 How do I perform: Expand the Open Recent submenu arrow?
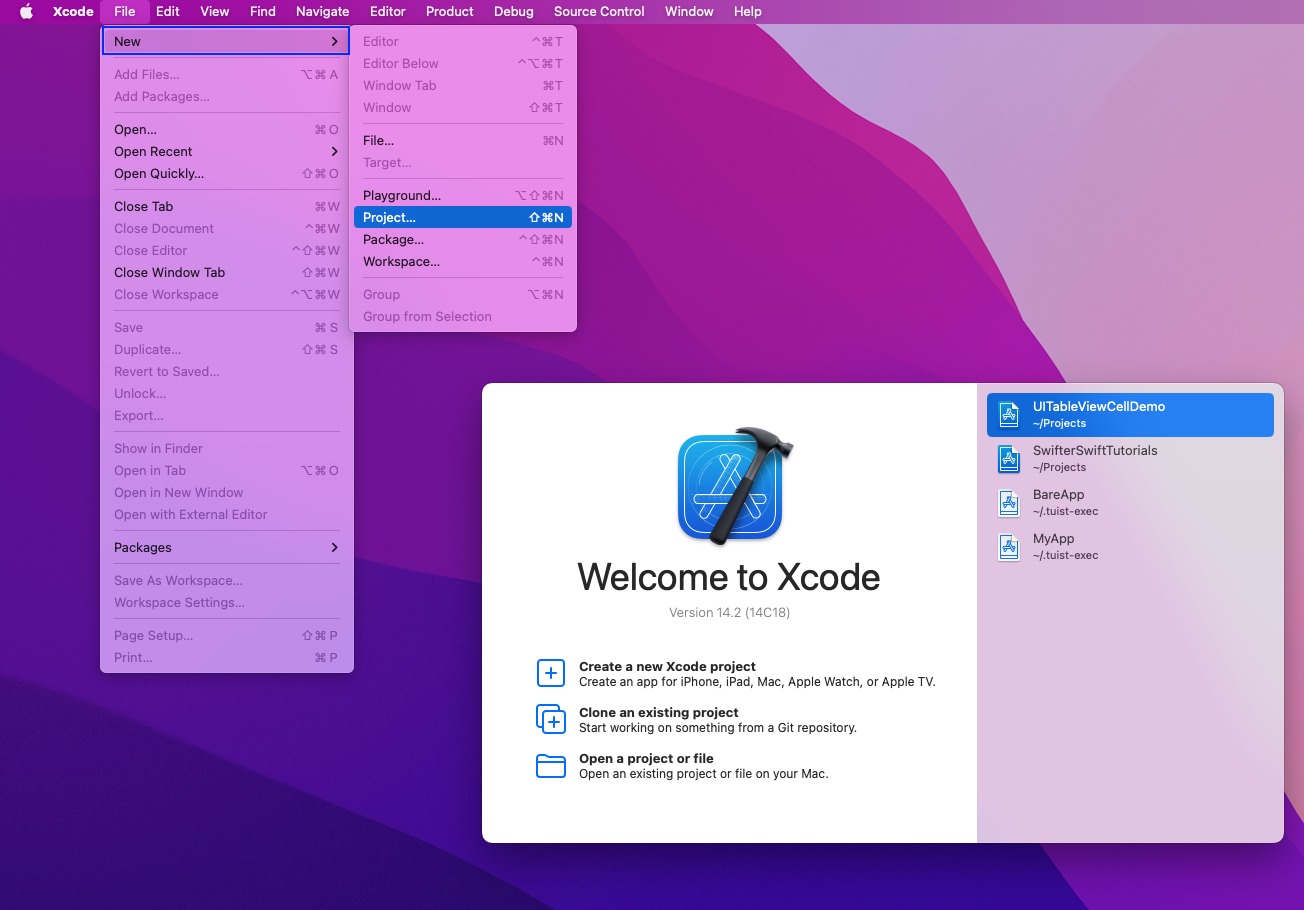(x=334, y=152)
